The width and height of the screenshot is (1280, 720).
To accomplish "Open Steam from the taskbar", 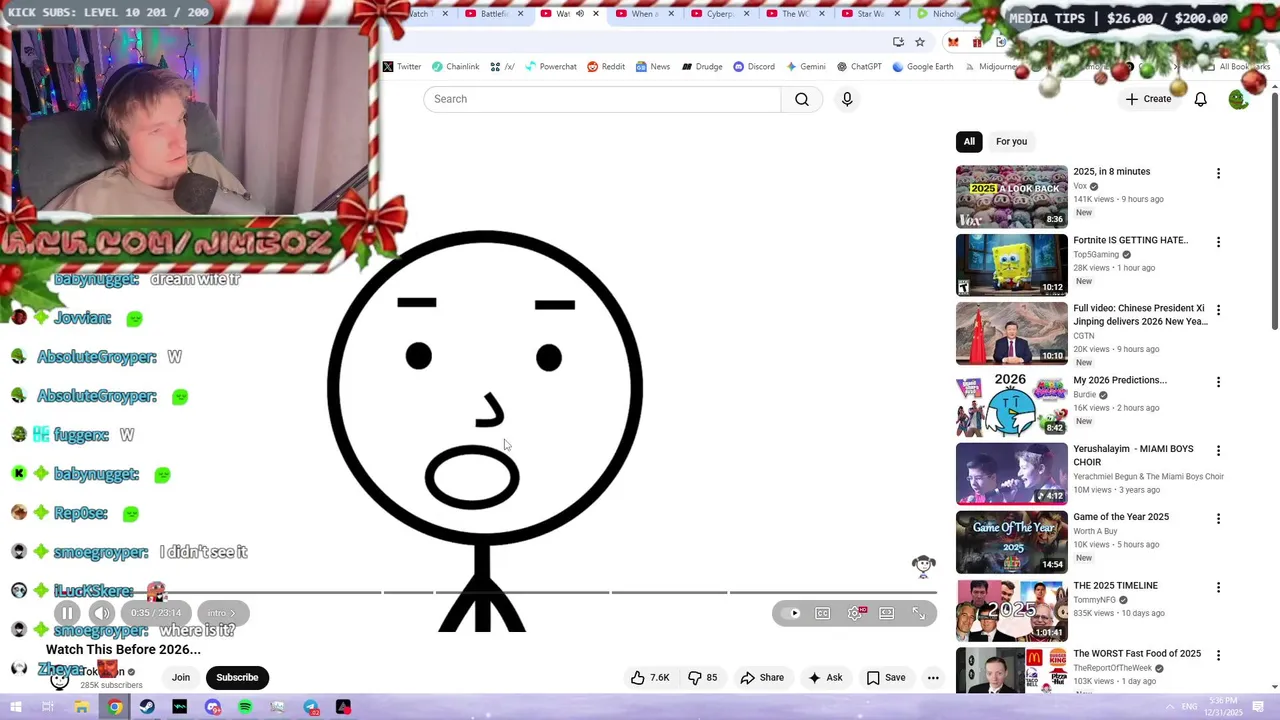I will coord(147,707).
